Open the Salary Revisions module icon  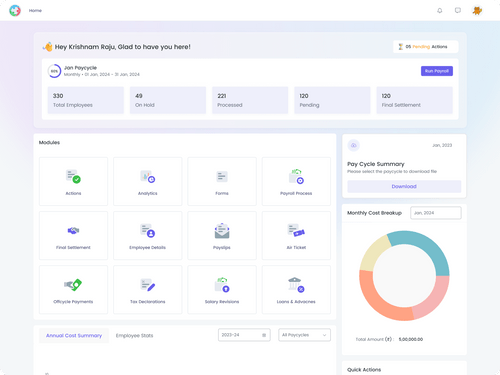222,285
